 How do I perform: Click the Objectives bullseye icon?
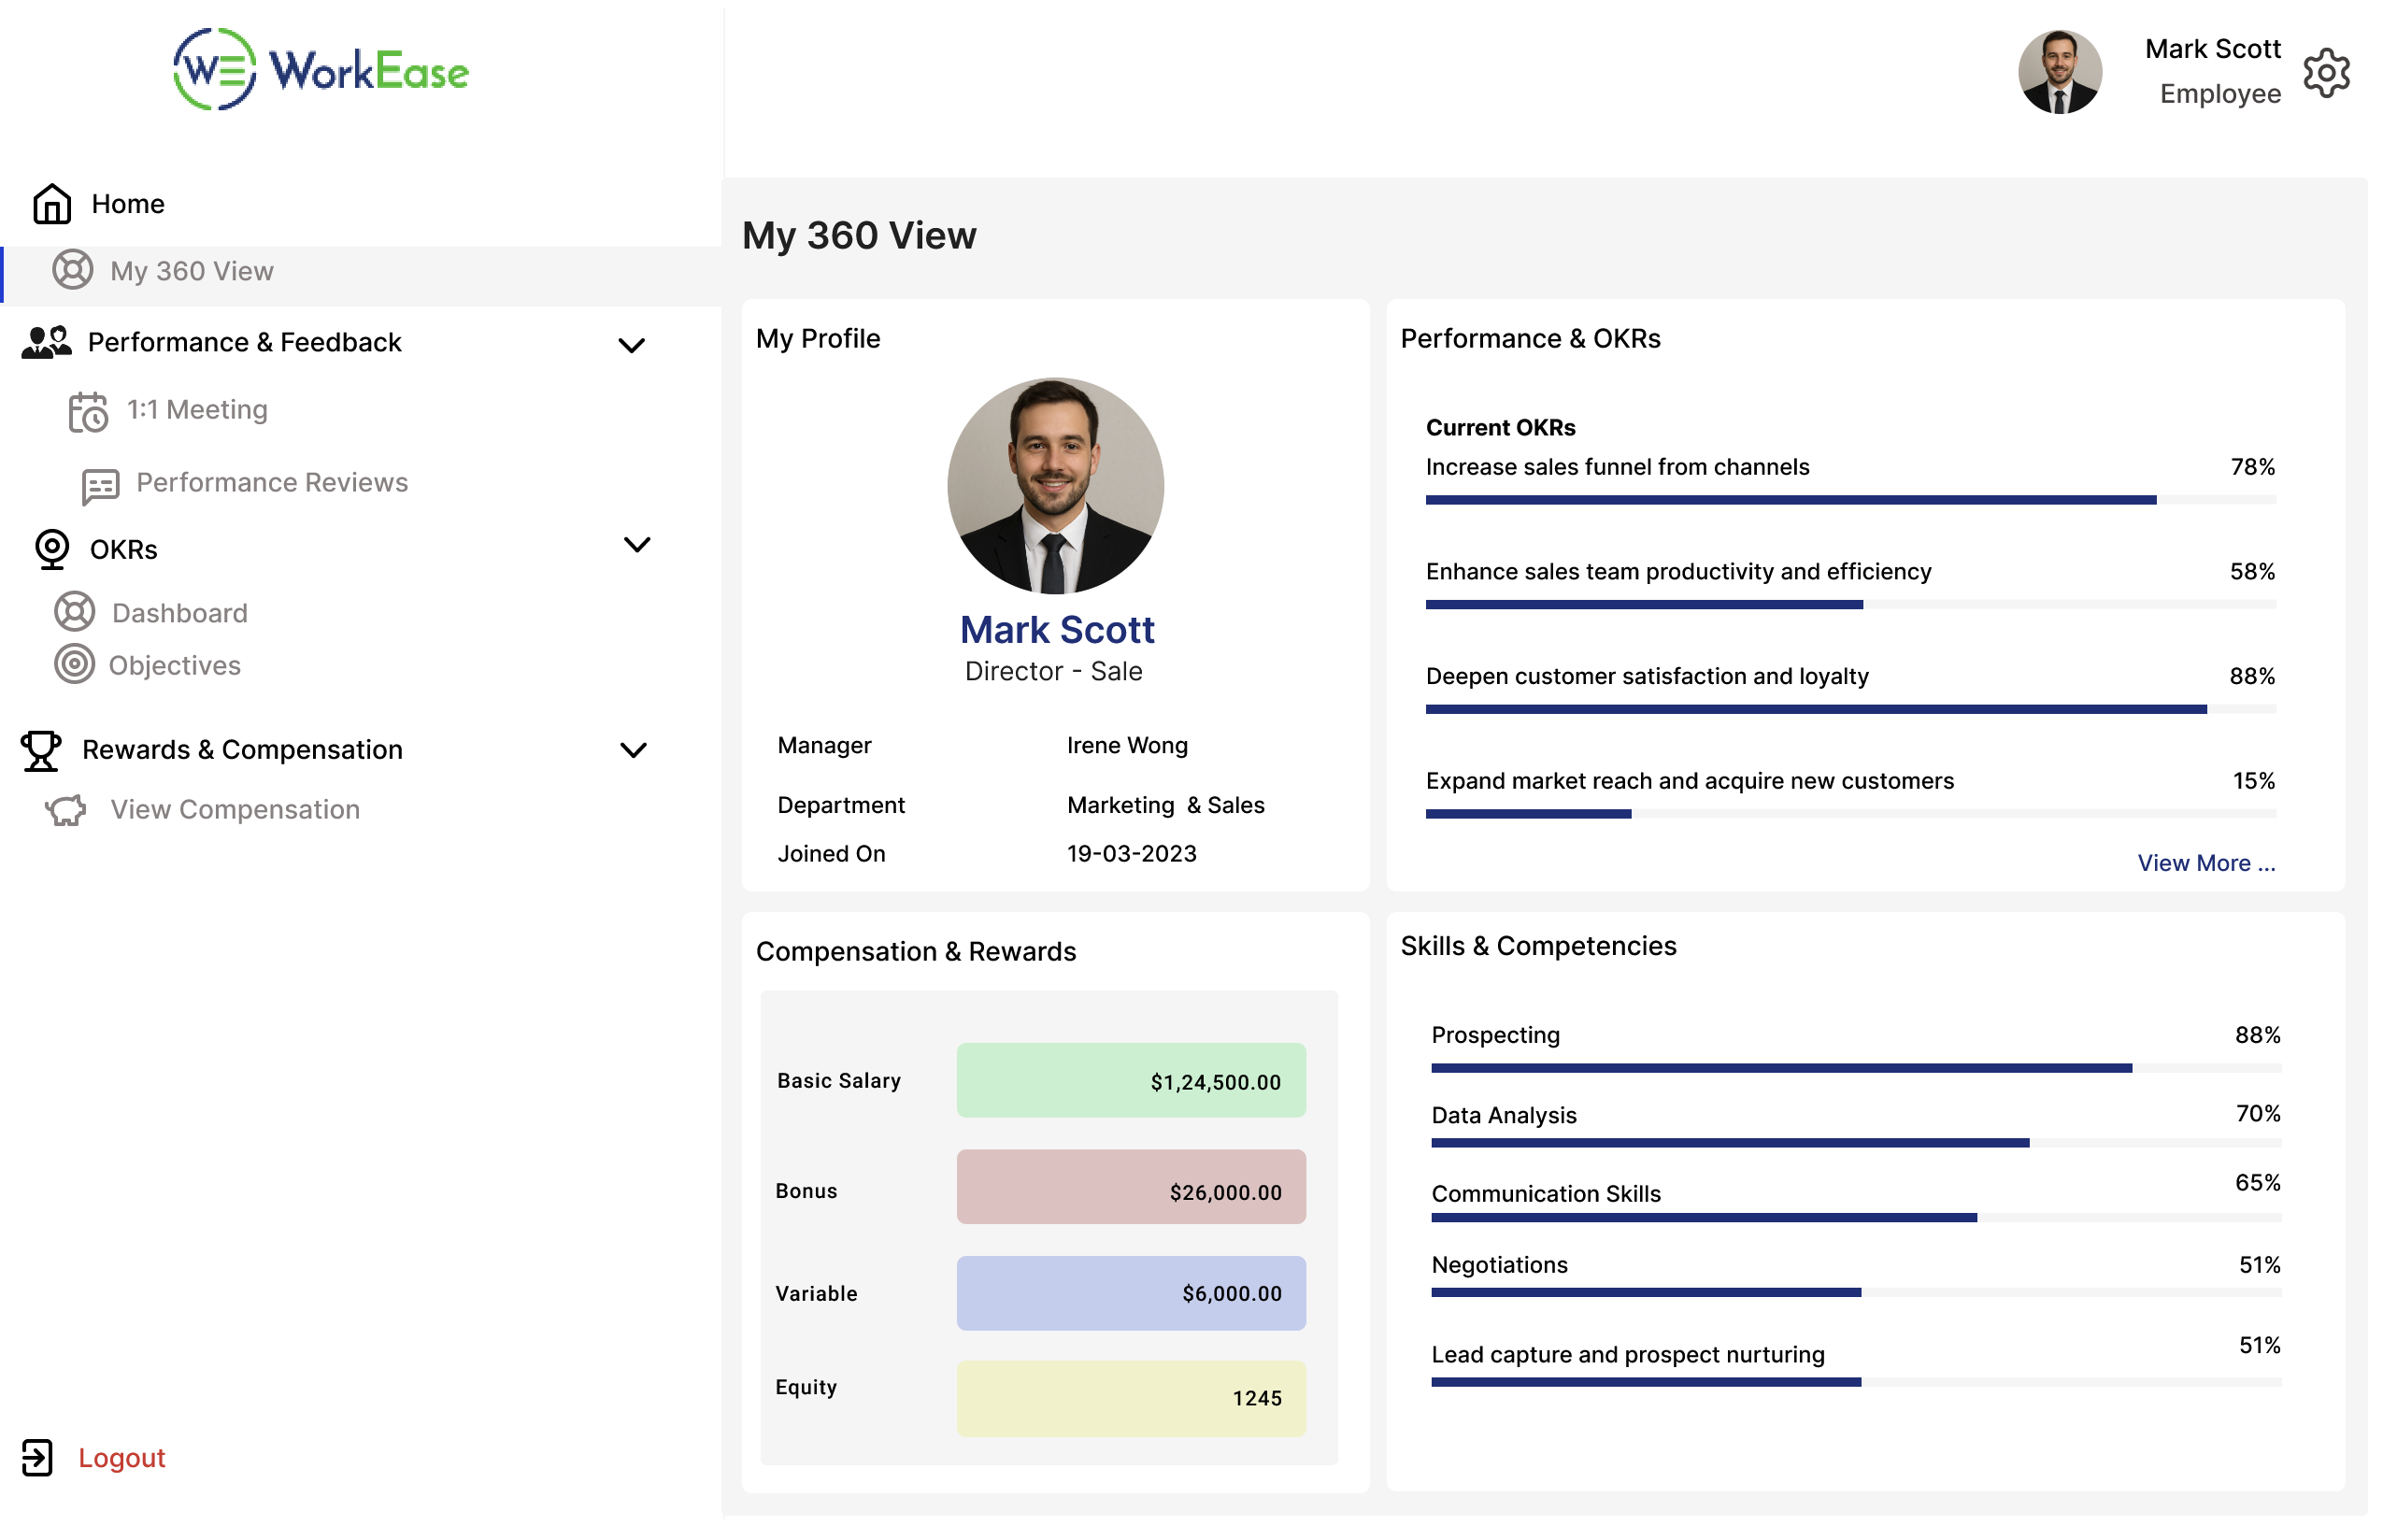click(74, 665)
